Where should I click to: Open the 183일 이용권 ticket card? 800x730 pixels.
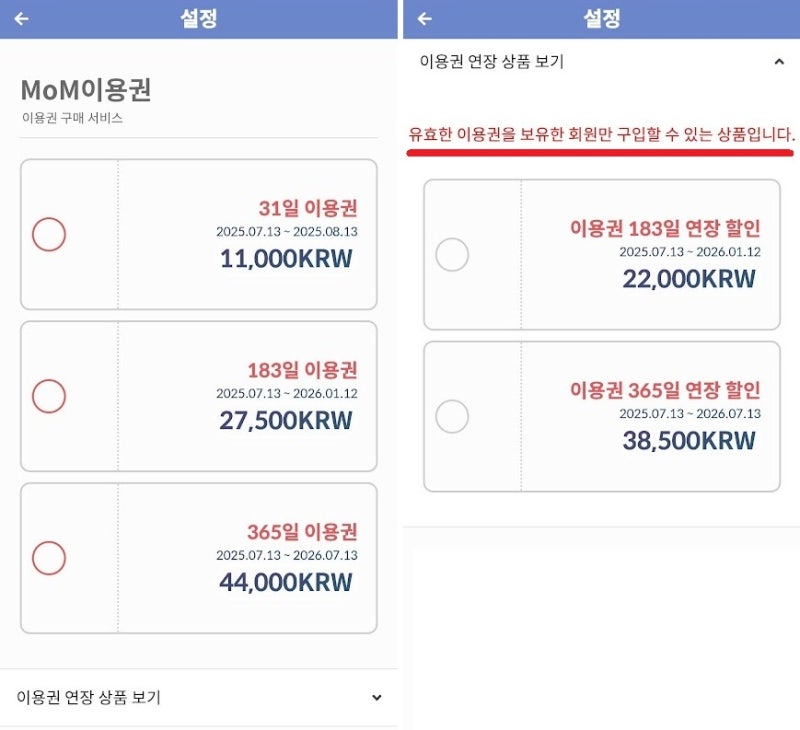[x=200, y=395]
